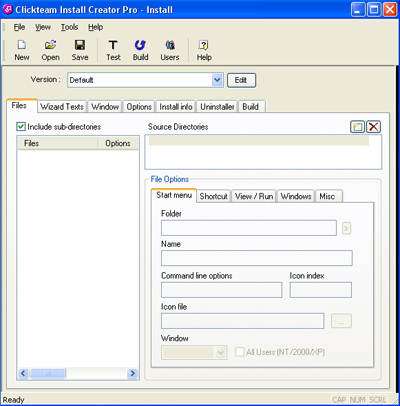Click the Source Directories list box

pyautogui.click(x=263, y=152)
